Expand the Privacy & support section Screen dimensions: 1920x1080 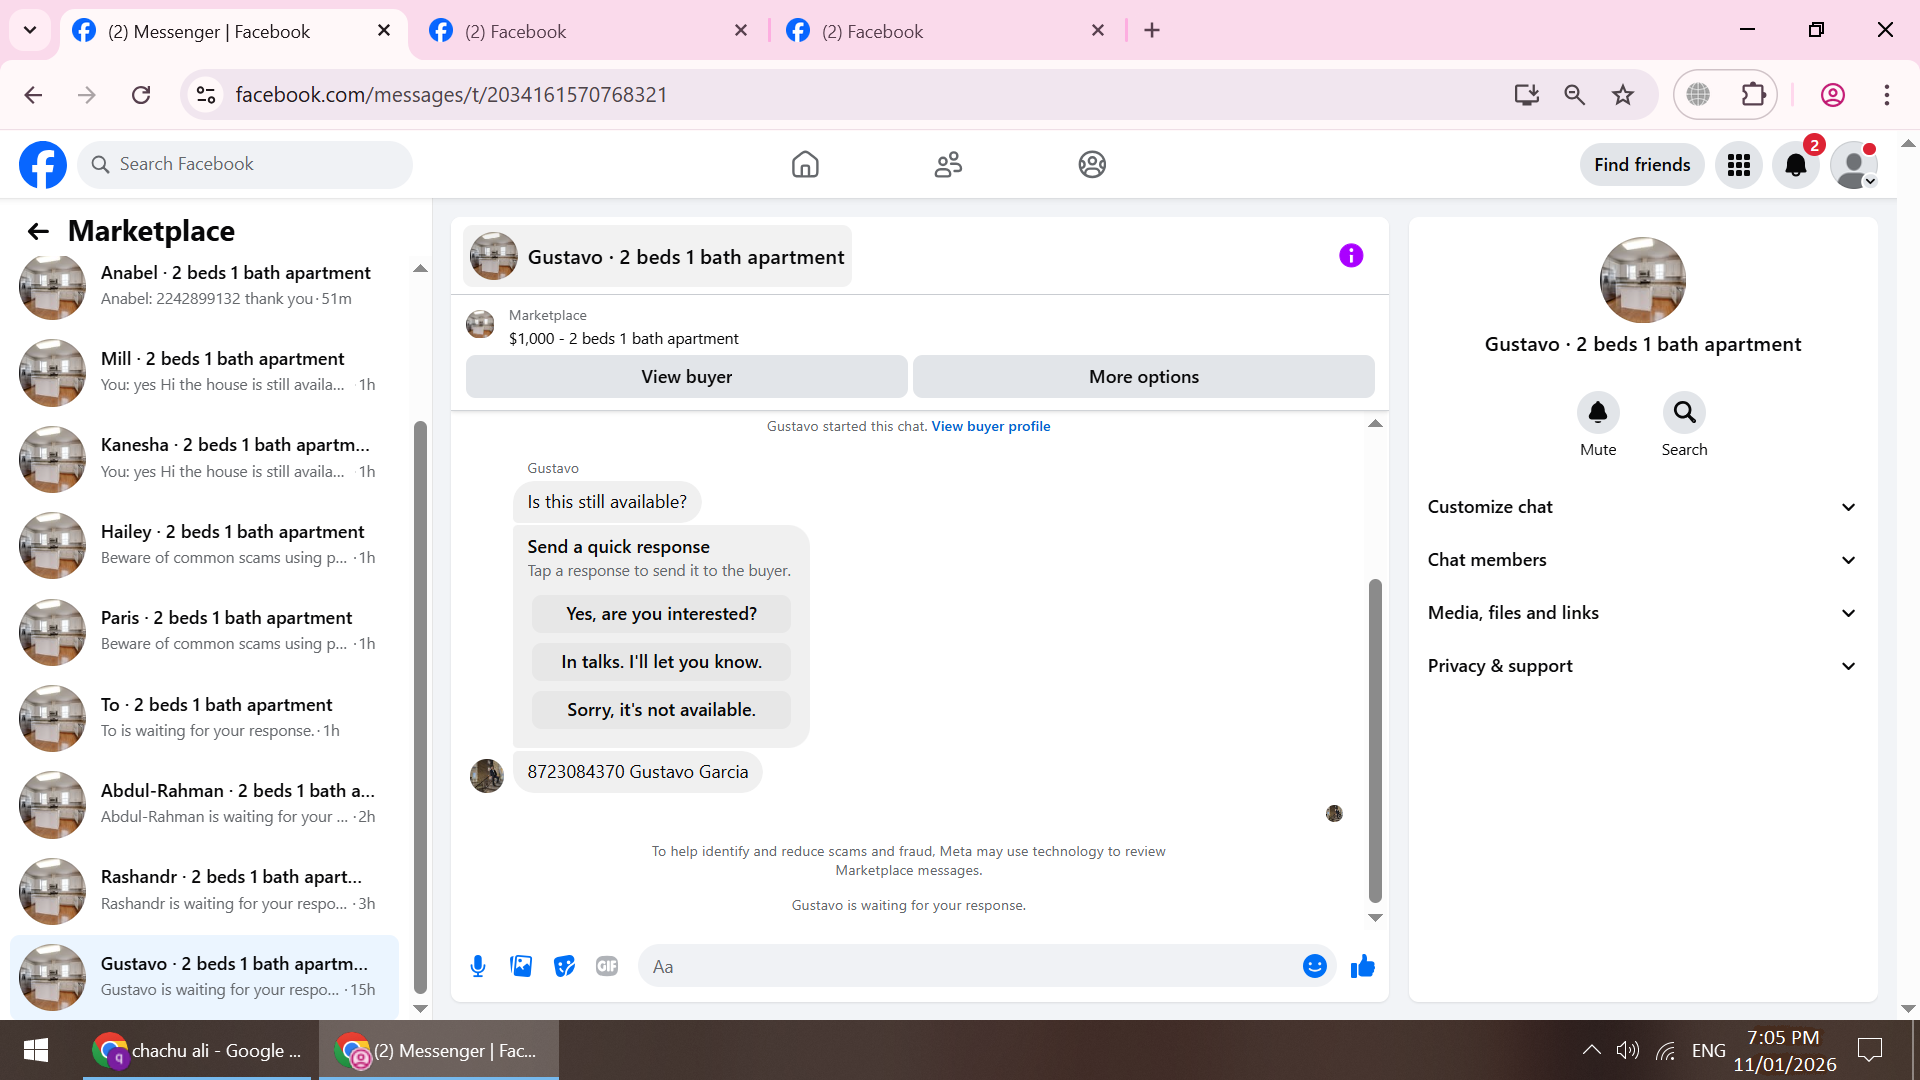pos(1642,666)
